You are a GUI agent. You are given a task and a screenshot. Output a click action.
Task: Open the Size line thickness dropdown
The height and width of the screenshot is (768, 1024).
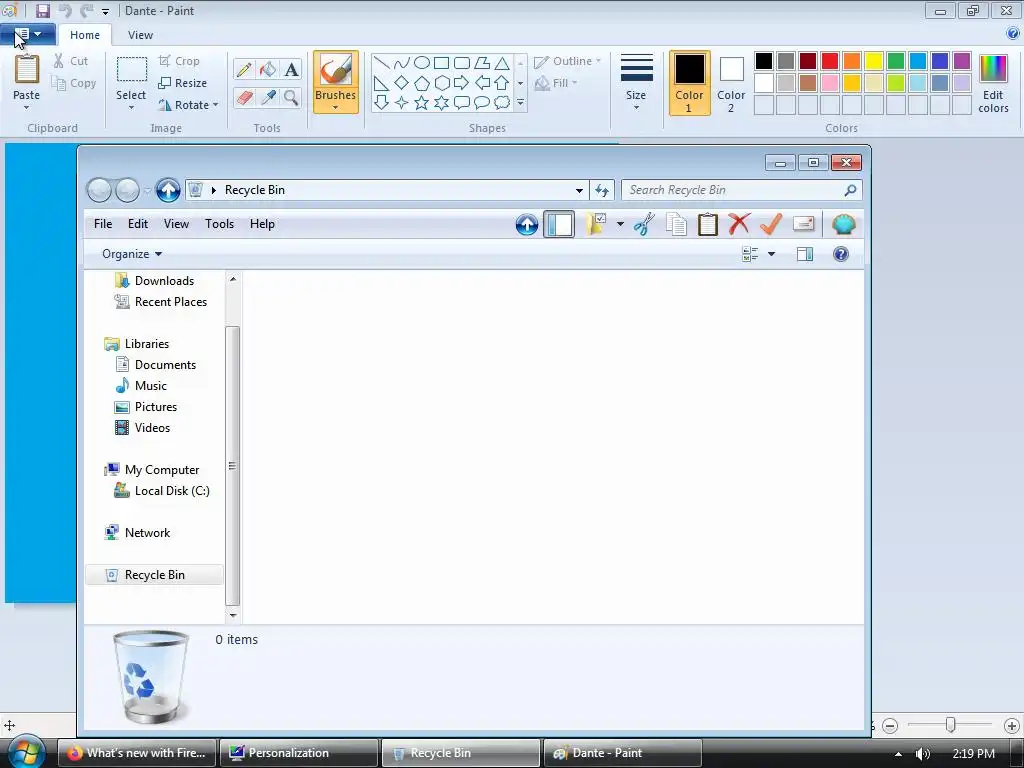(x=636, y=83)
